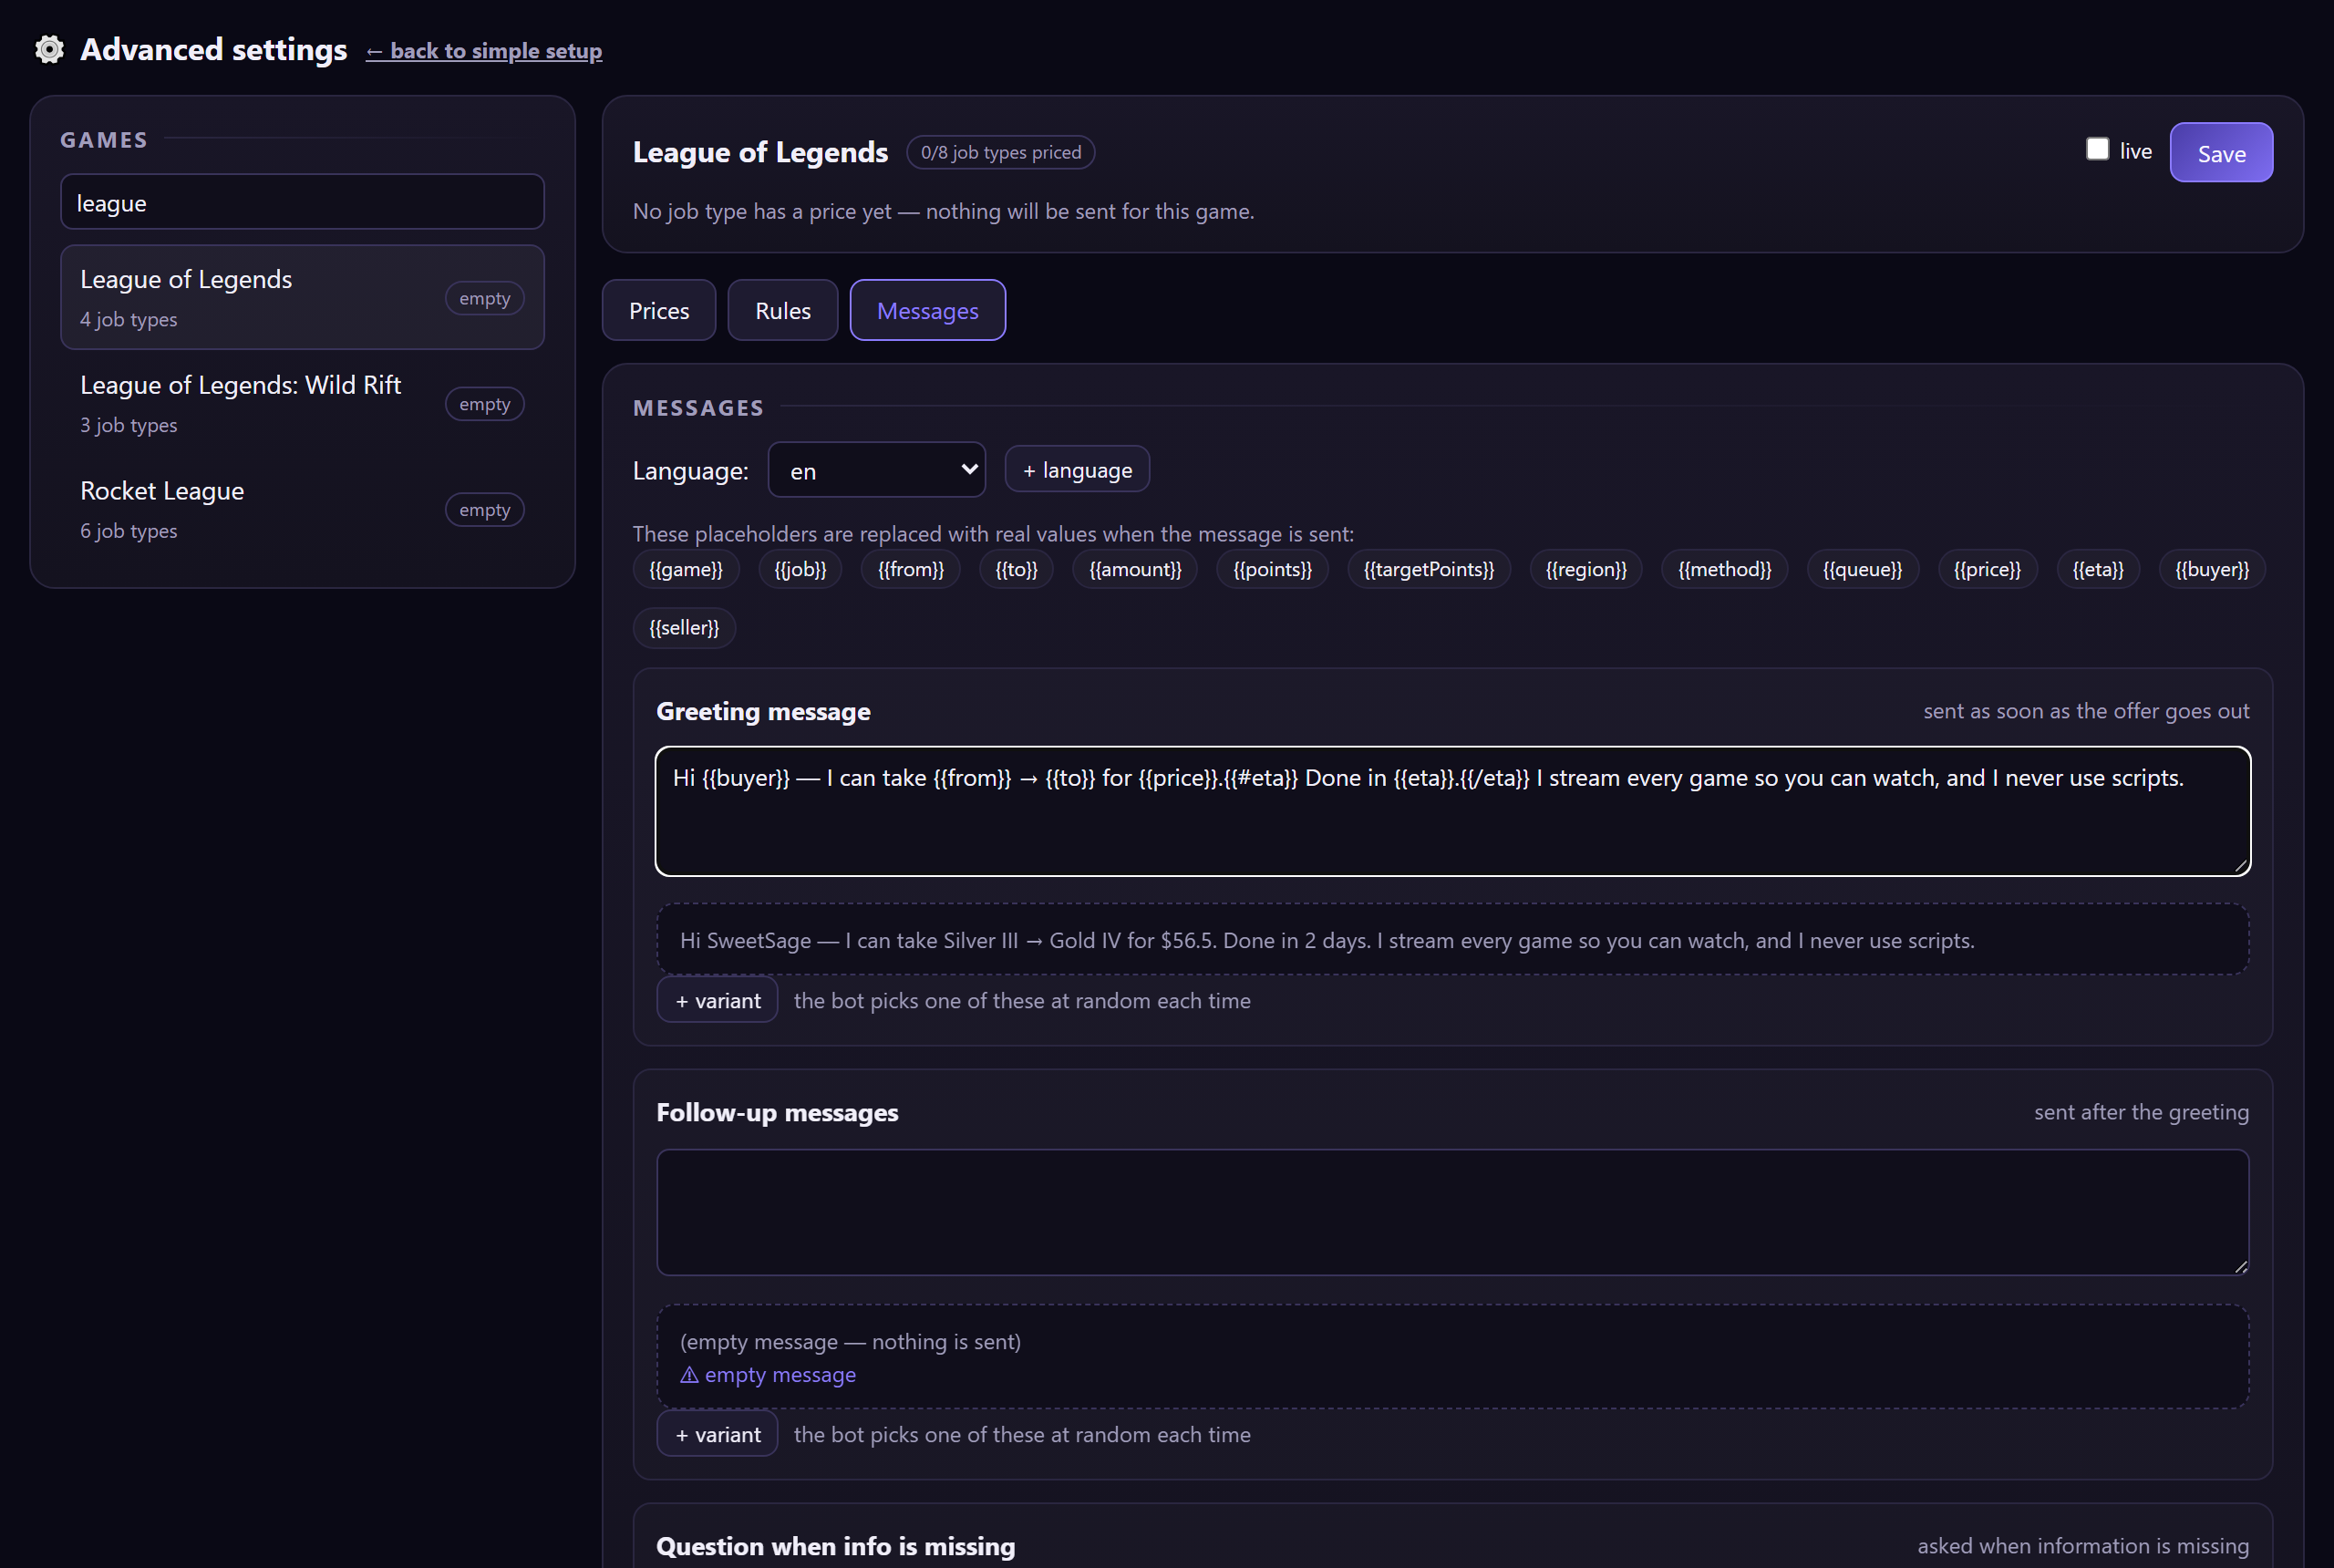This screenshot has height=1568, width=2334.
Task: Insert the {{queue}} placeholder chip
Action: click(x=1862, y=569)
